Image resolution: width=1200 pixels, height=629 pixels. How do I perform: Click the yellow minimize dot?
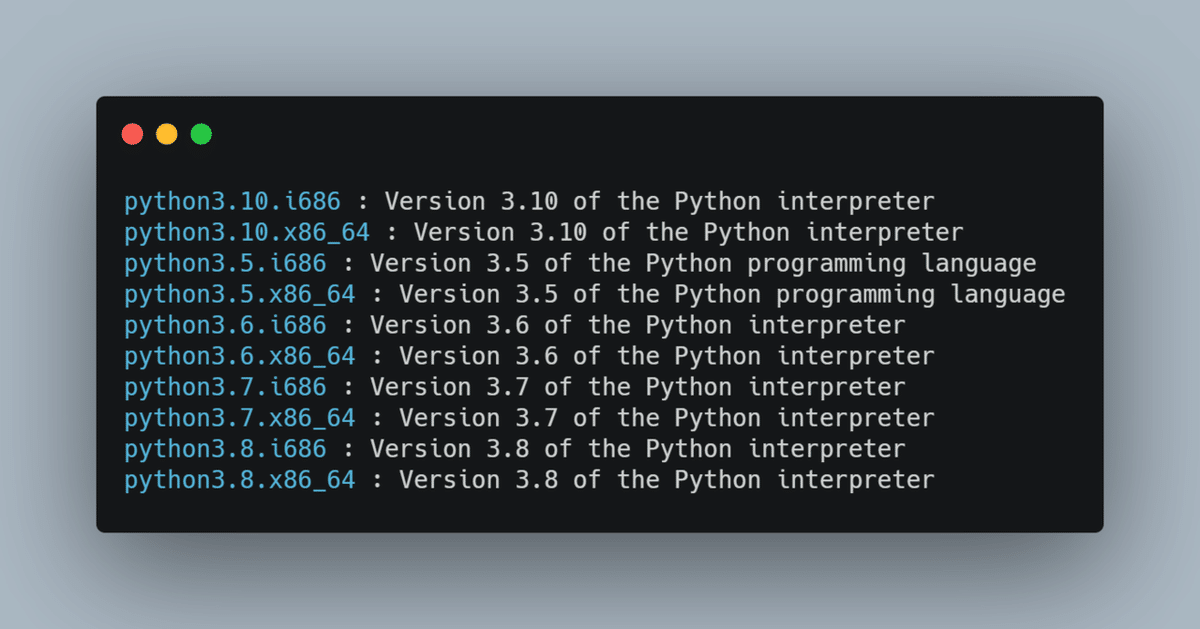tap(167, 134)
